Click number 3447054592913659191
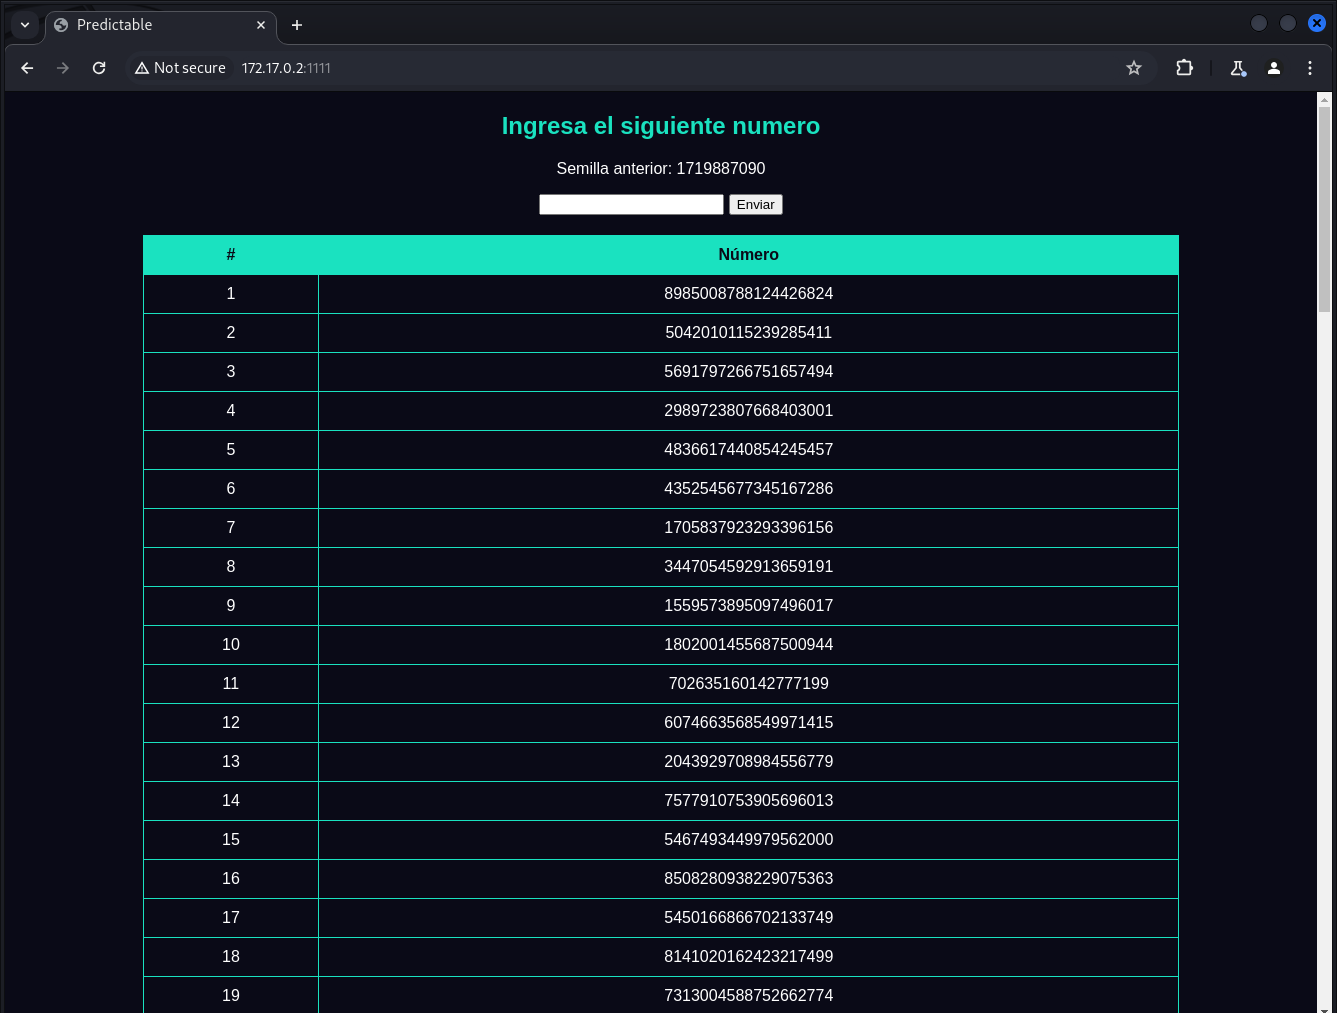 (748, 566)
